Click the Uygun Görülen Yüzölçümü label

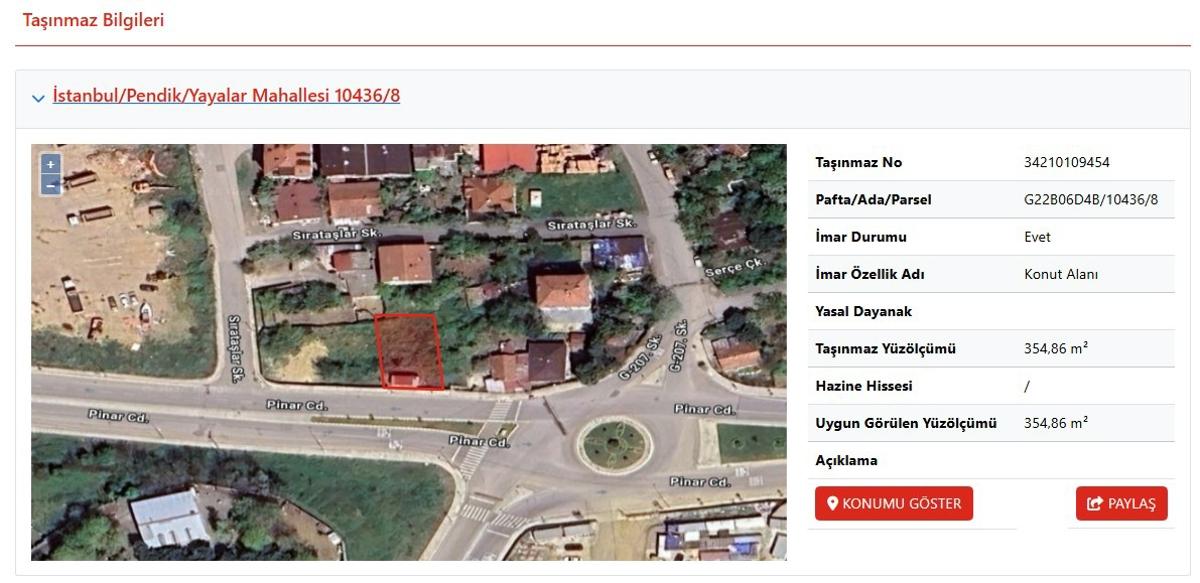tap(906, 423)
